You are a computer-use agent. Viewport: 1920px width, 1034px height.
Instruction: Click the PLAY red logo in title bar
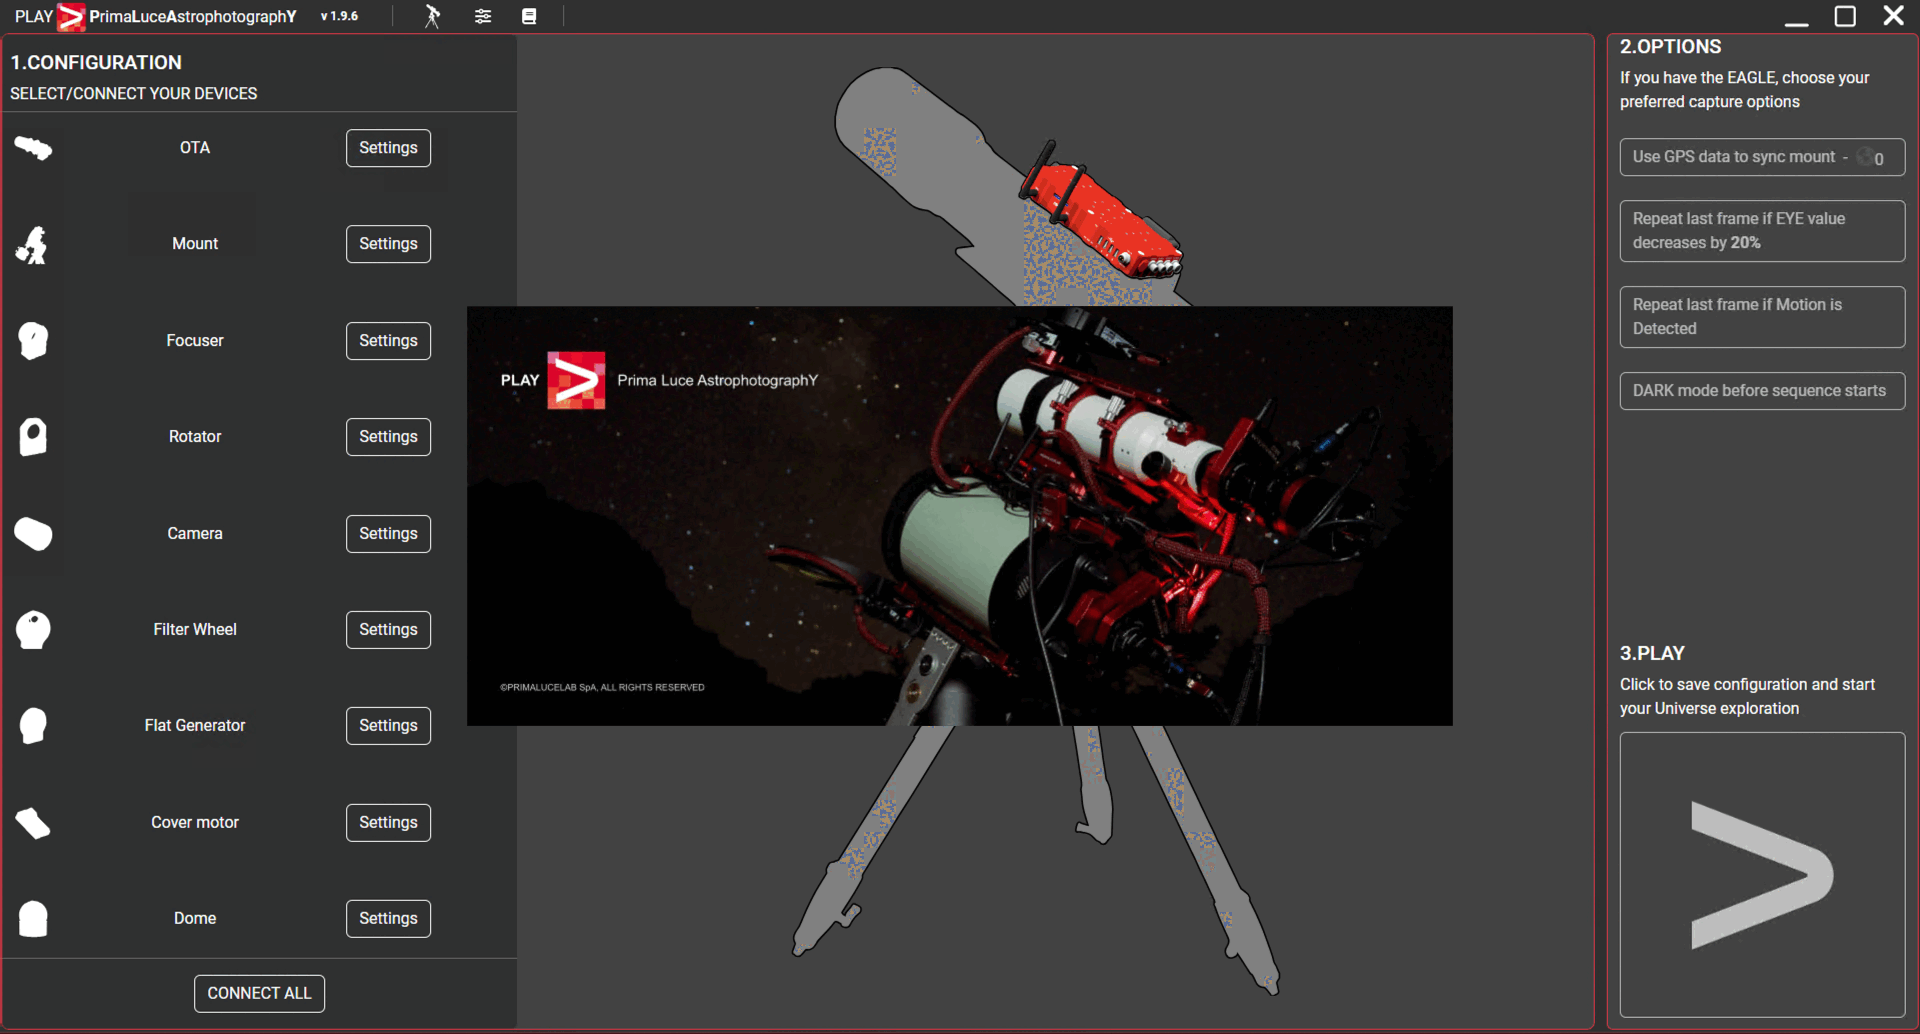click(x=71, y=17)
